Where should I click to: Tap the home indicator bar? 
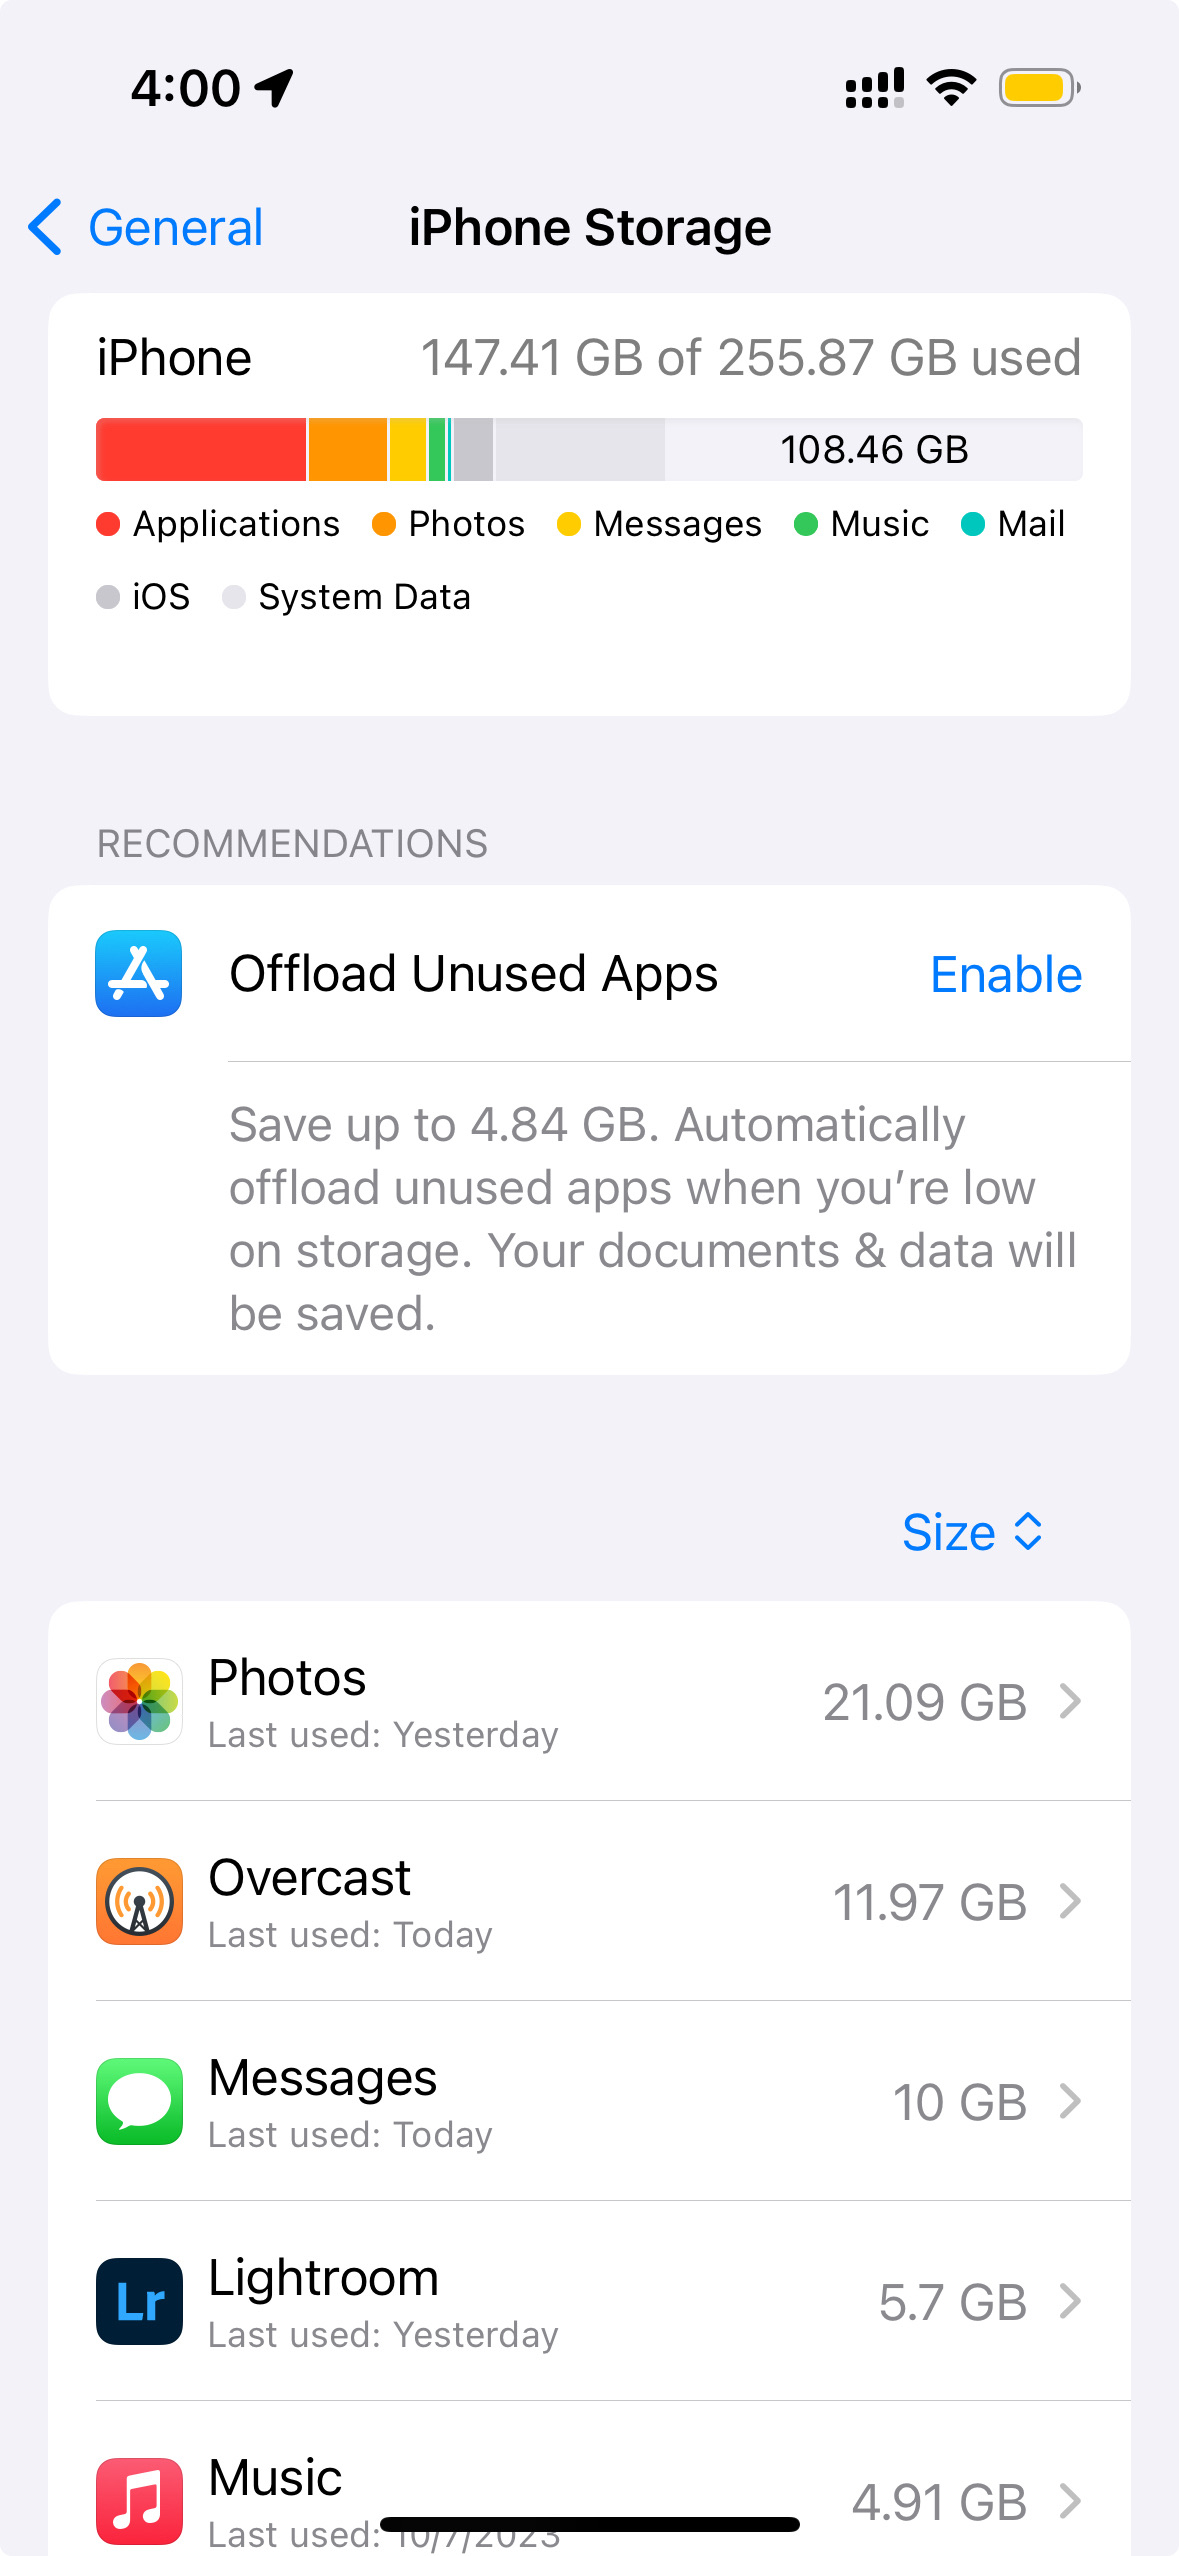tap(589, 2525)
